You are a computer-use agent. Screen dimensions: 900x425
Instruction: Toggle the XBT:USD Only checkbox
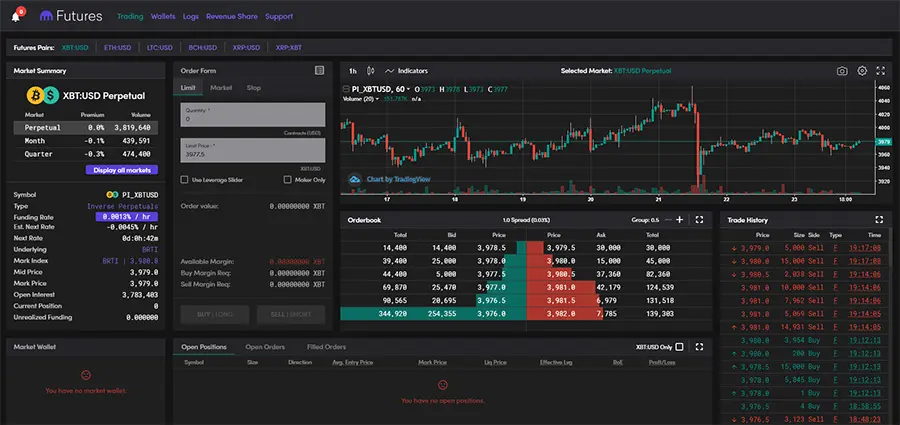click(680, 347)
